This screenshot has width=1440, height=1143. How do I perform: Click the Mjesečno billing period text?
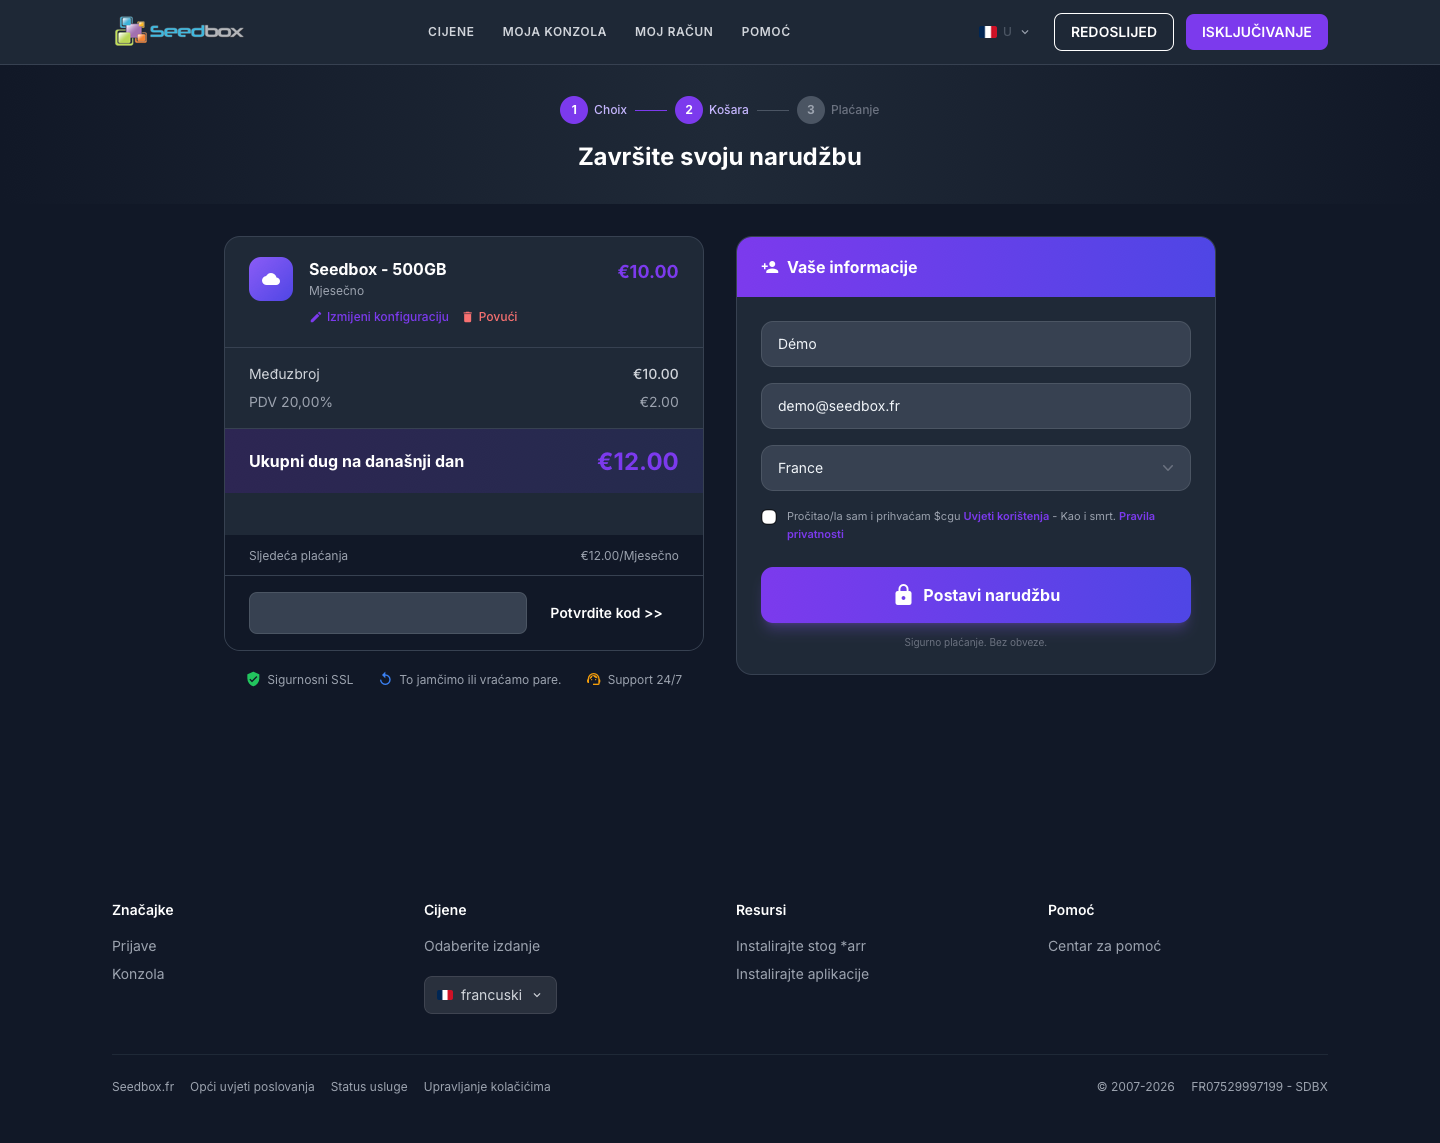pyautogui.click(x=336, y=291)
